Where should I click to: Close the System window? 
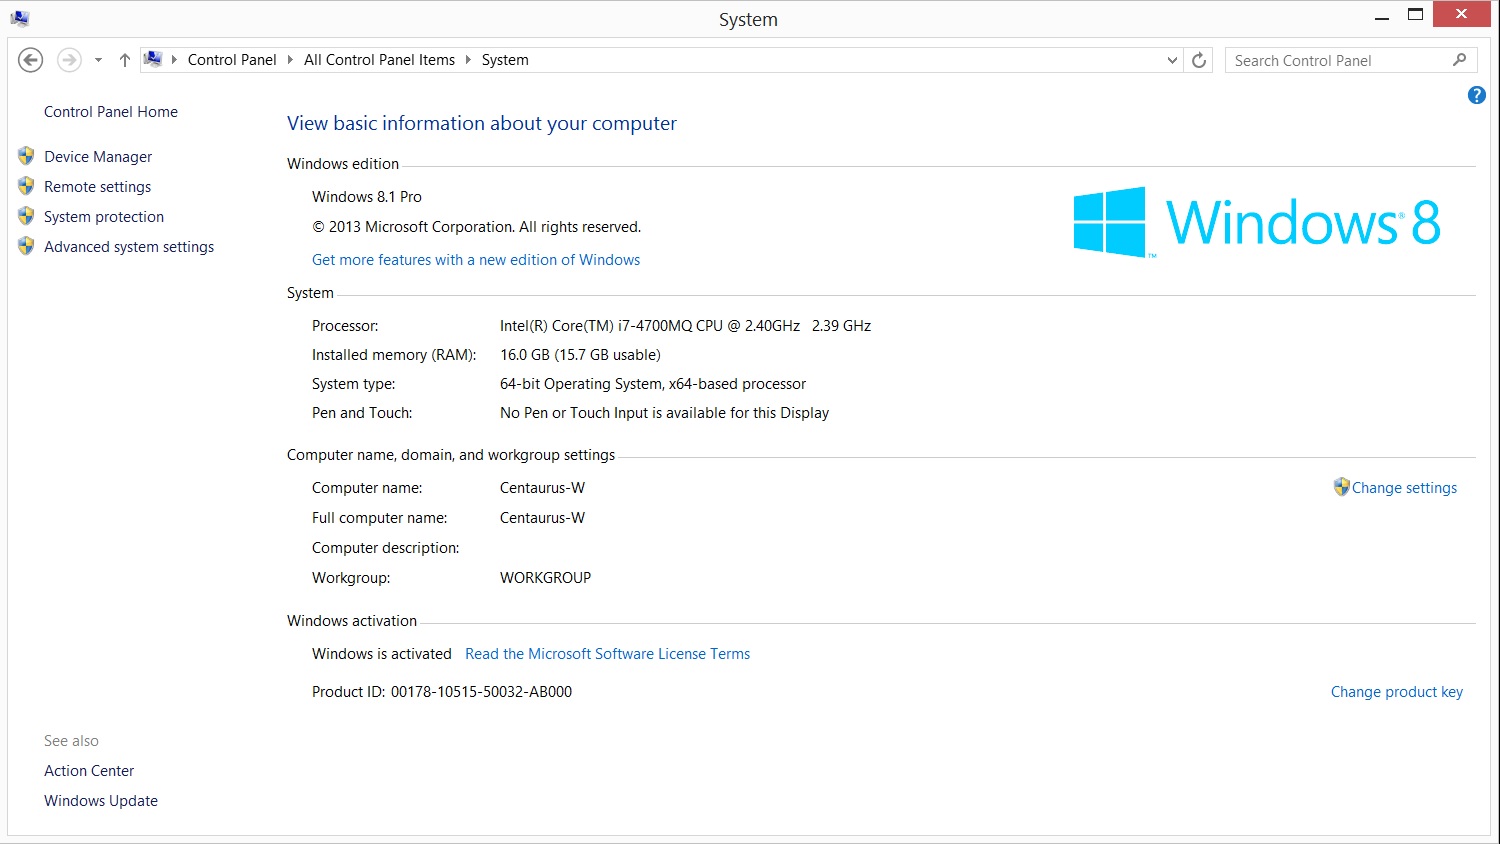(1461, 14)
